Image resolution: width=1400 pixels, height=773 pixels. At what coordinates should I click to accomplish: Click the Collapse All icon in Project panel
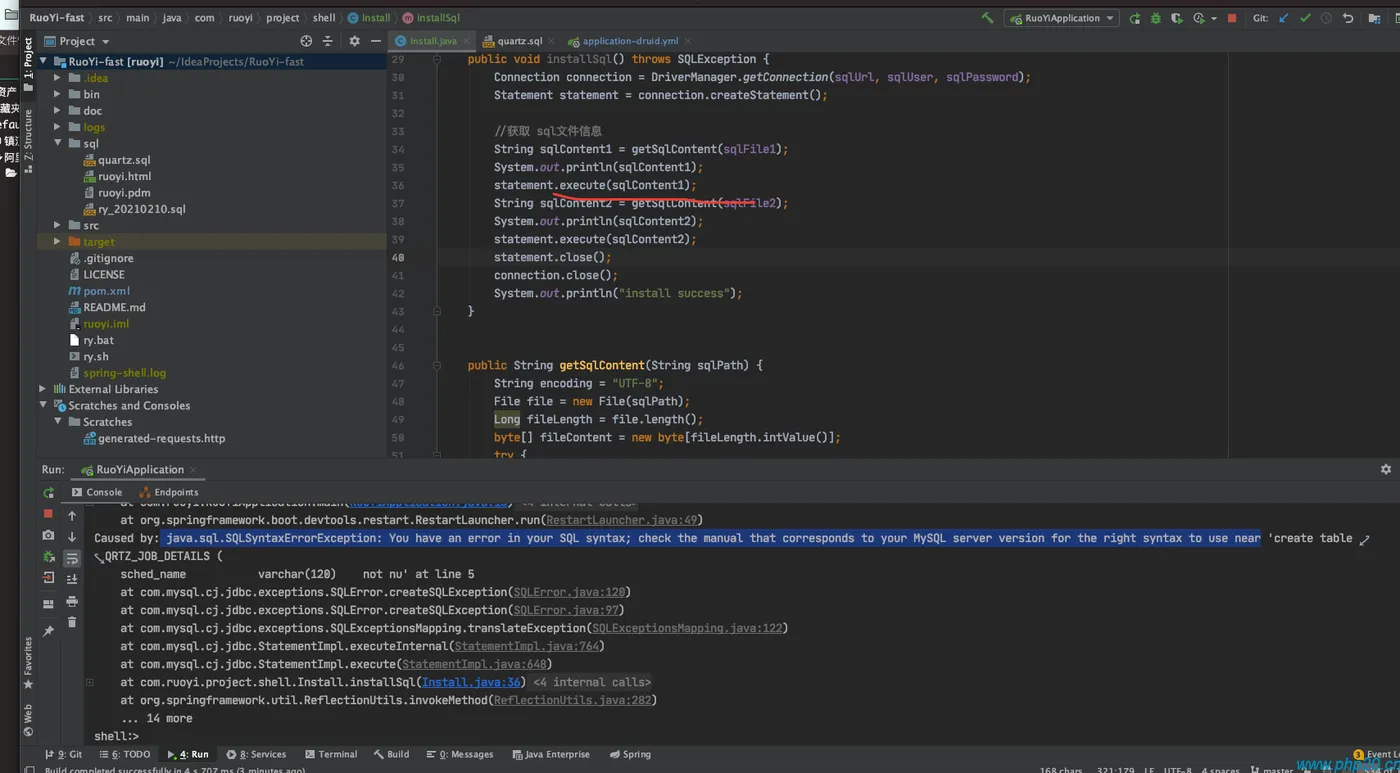pyautogui.click(x=327, y=41)
